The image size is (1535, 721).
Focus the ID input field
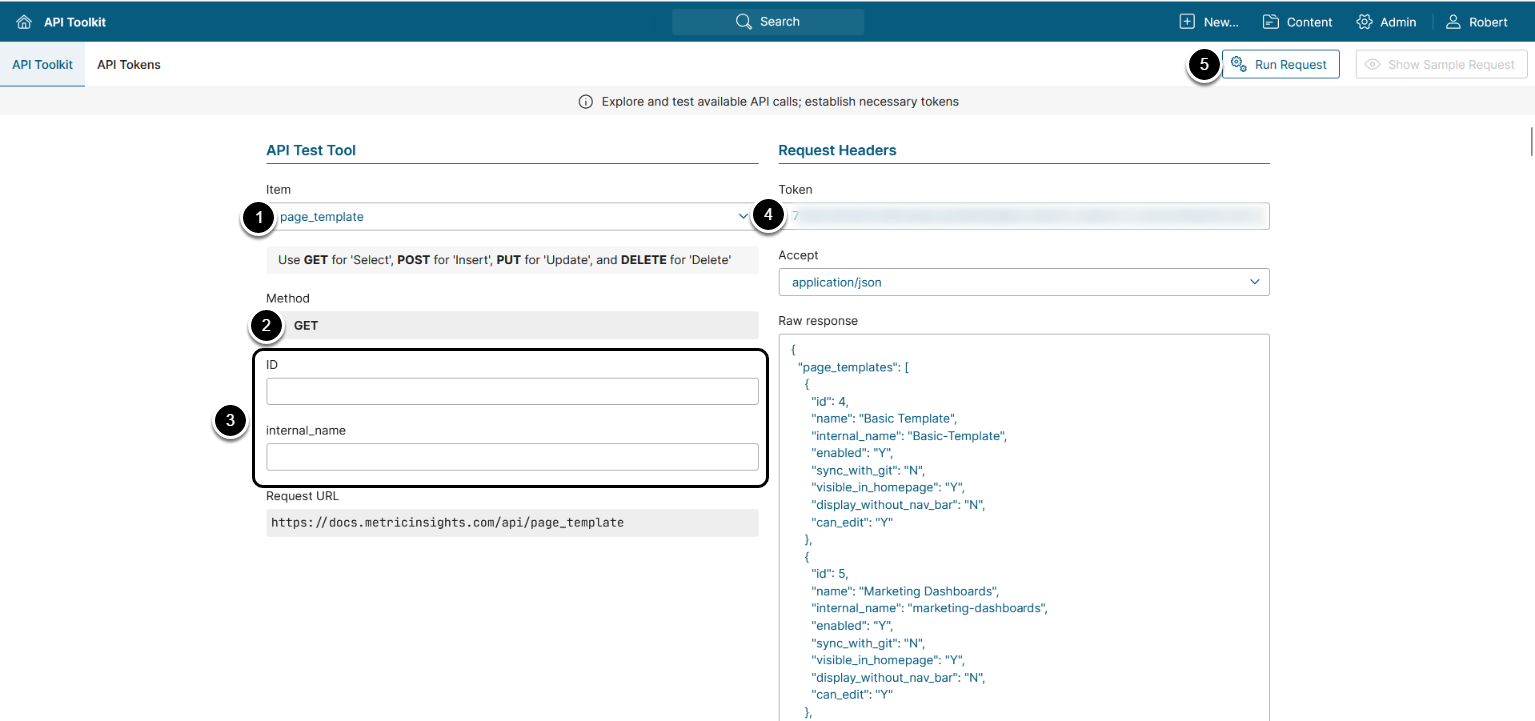[512, 392]
